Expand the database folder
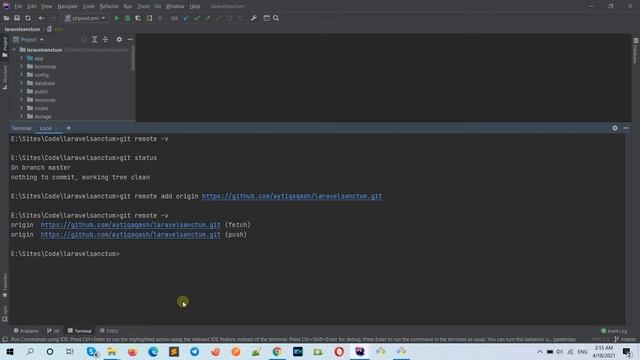The height and width of the screenshot is (360, 640). pos(22,83)
